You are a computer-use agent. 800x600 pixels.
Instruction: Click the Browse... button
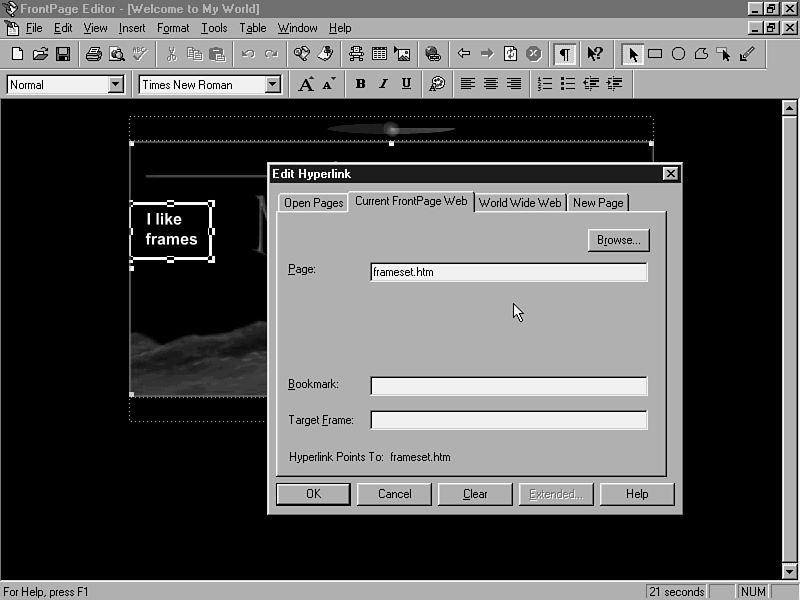tap(618, 240)
